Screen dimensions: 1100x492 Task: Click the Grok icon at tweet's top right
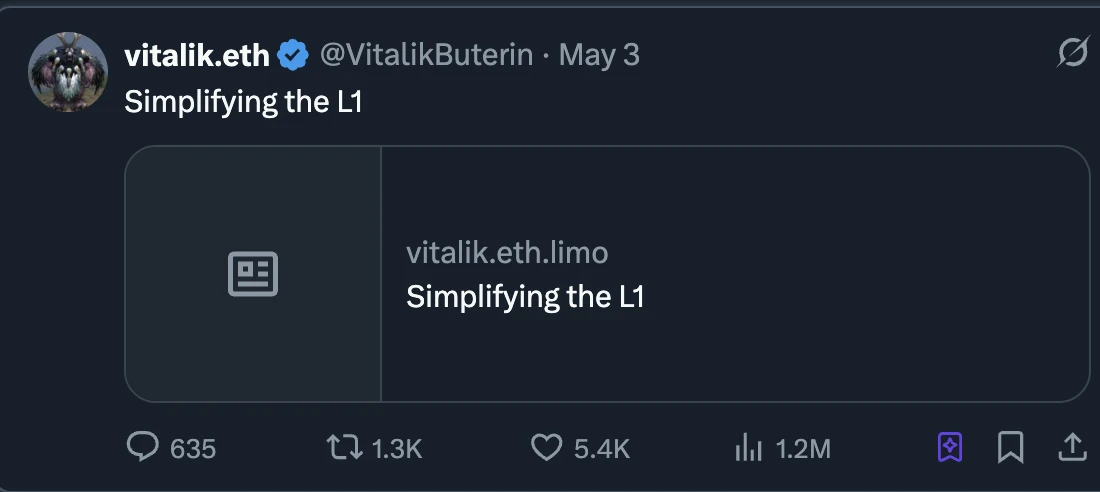1072,54
